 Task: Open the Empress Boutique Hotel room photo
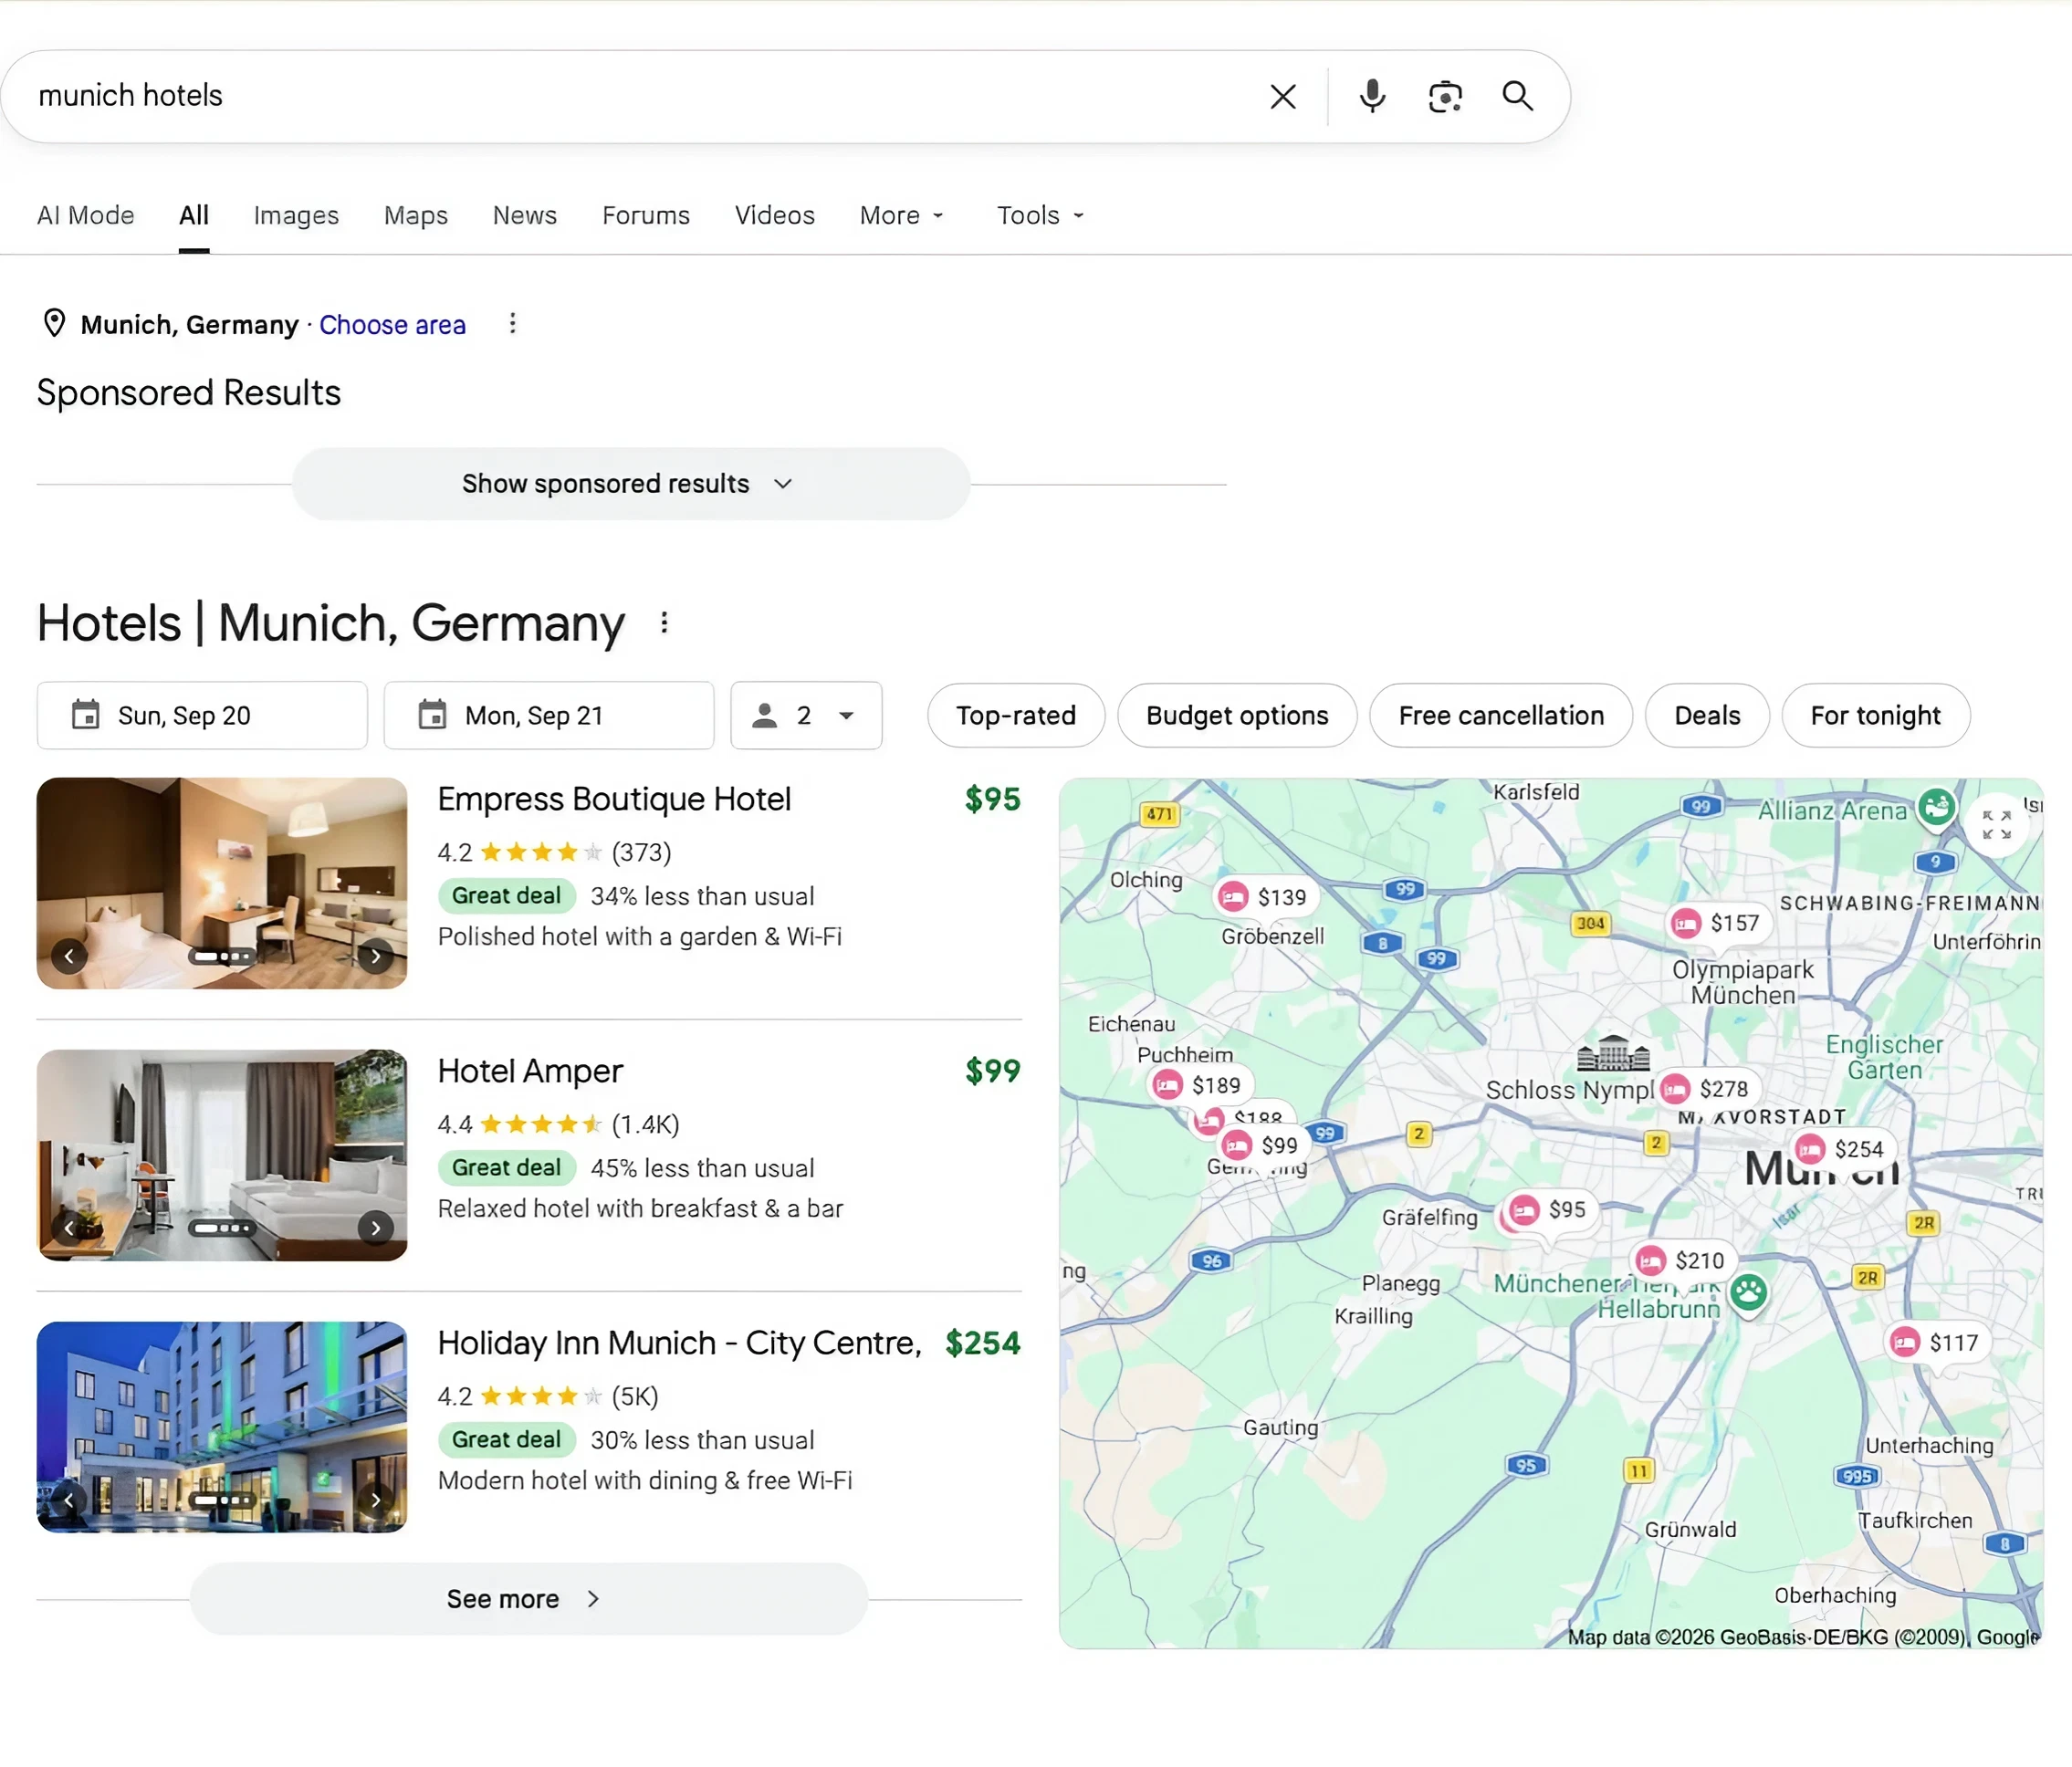point(222,883)
